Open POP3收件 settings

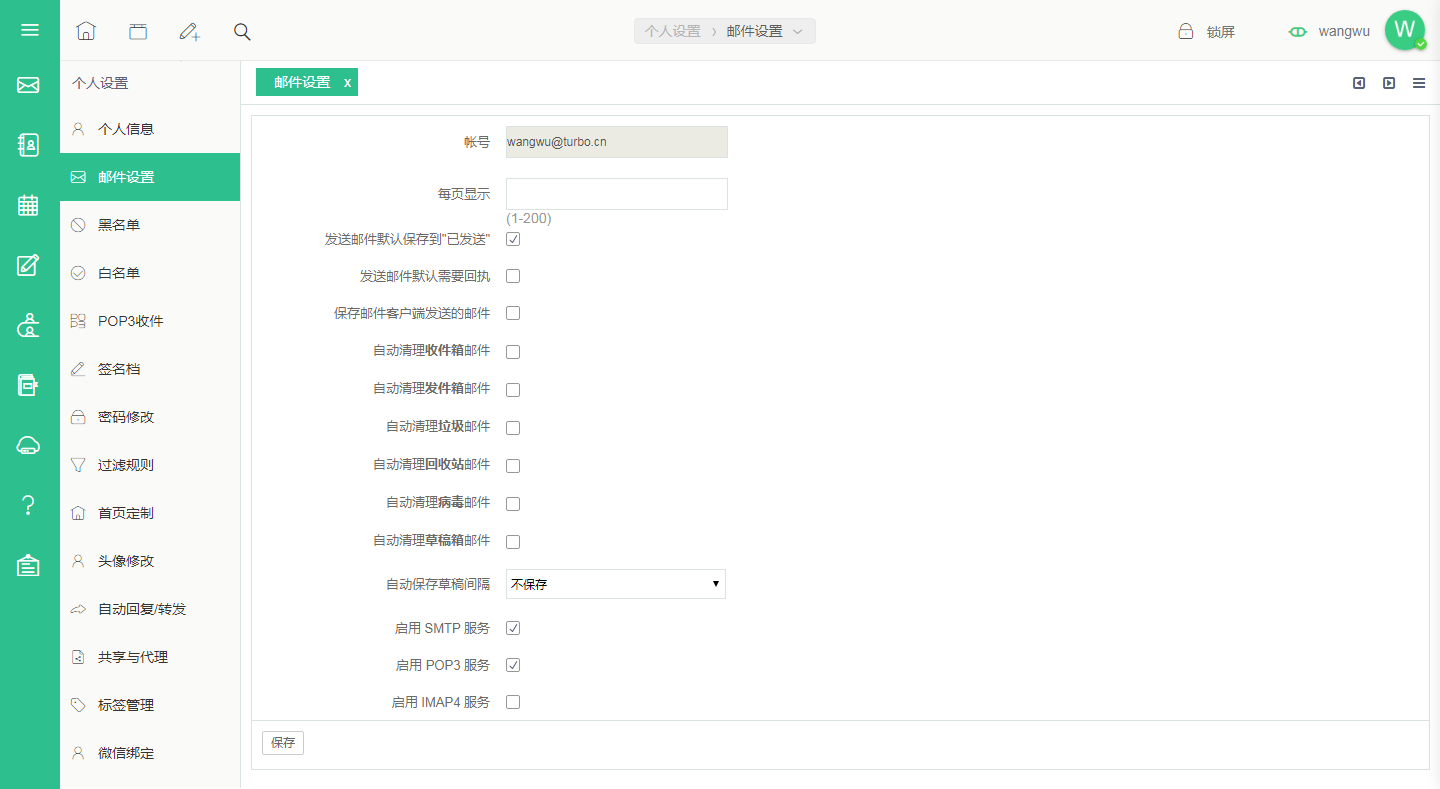150,321
